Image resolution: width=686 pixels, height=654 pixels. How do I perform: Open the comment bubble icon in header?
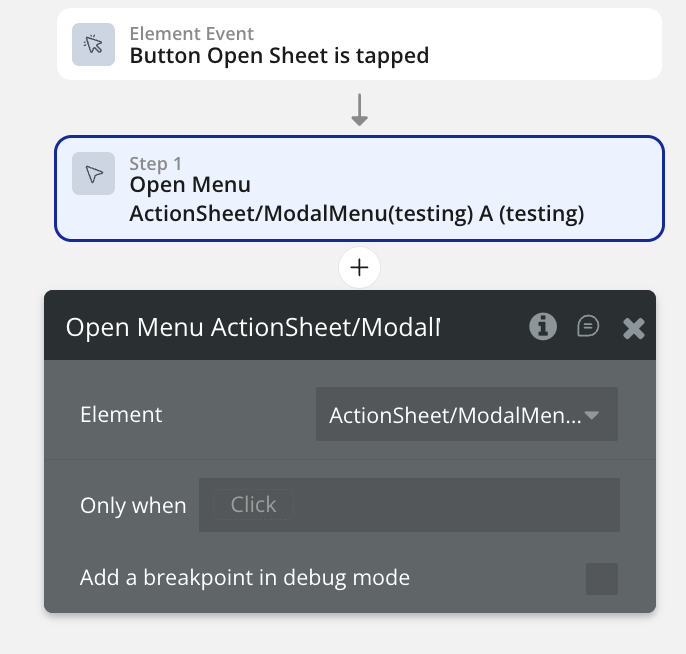point(588,326)
